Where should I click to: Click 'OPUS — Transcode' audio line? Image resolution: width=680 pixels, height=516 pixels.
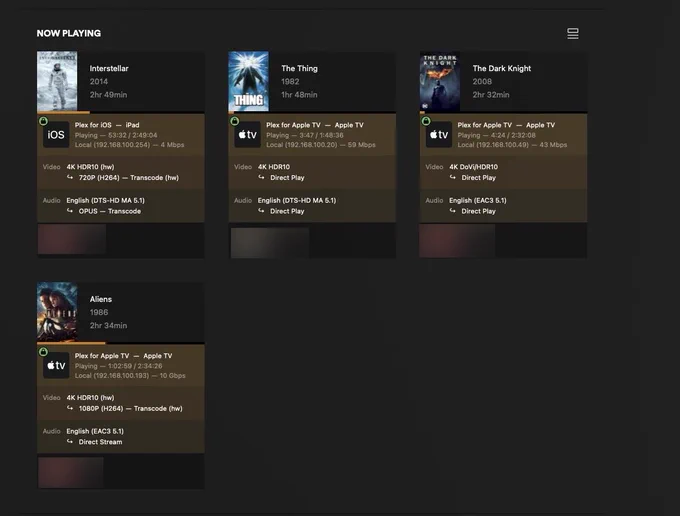point(110,211)
